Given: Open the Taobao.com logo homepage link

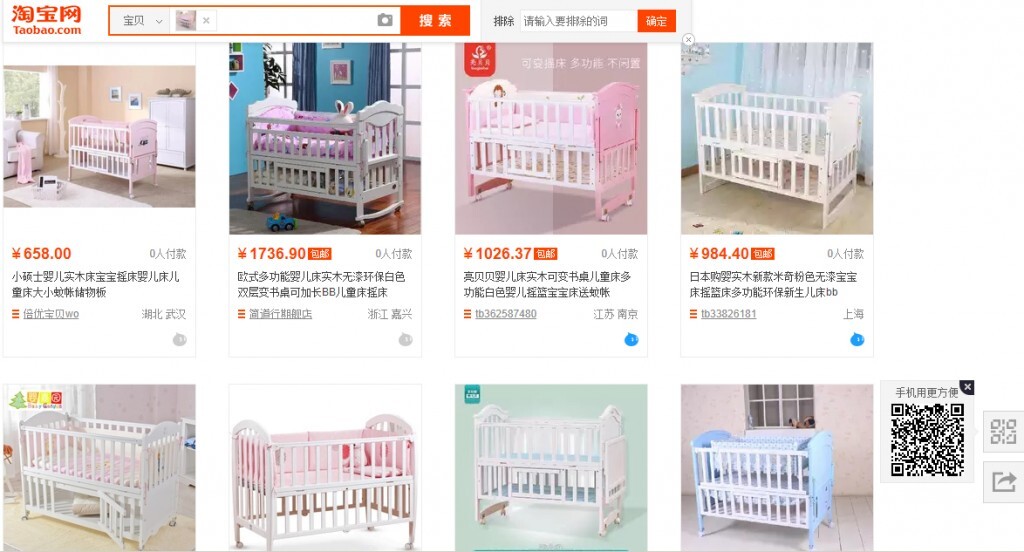Looking at the screenshot, I should [x=46, y=20].
